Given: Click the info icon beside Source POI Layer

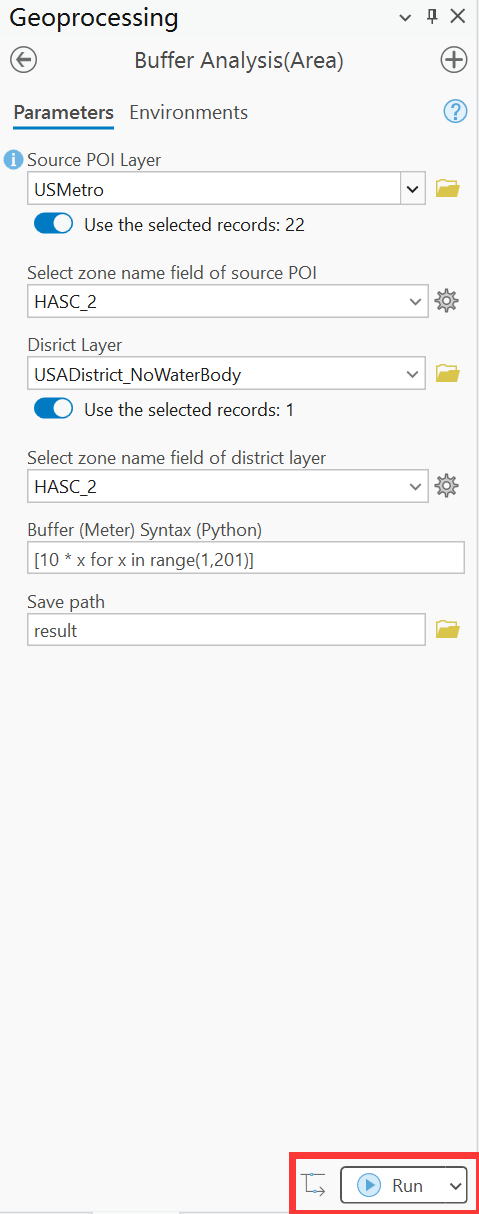Looking at the screenshot, I should [x=14, y=160].
